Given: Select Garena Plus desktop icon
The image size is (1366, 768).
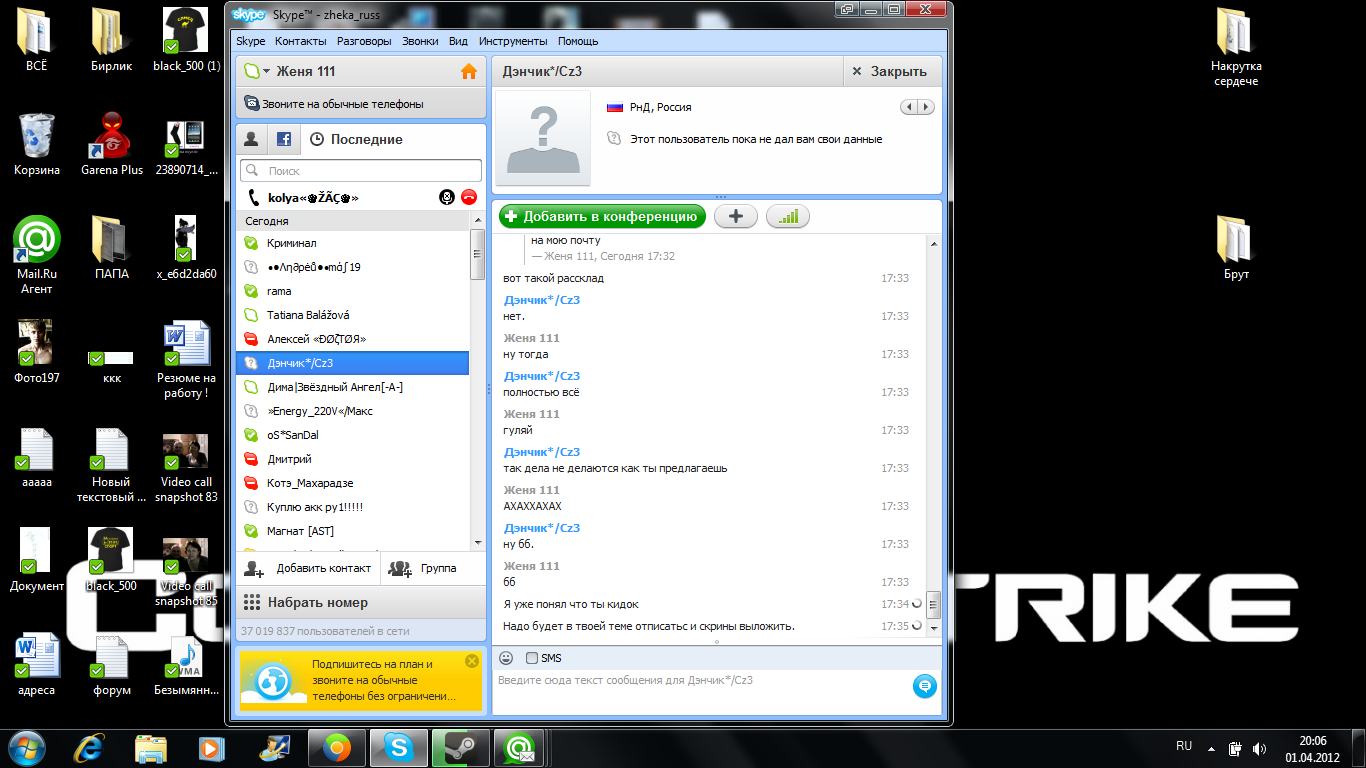Looking at the screenshot, I should point(112,144).
